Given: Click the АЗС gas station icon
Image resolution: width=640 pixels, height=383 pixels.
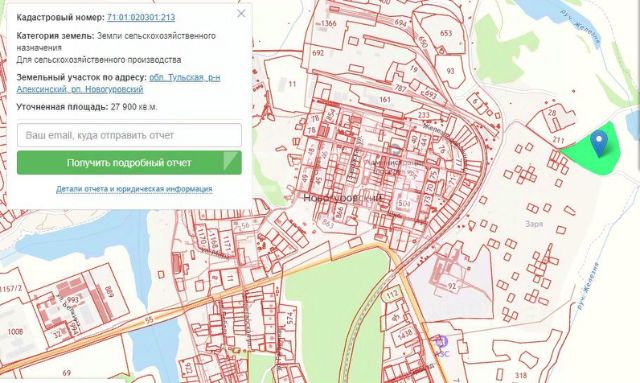Looking at the screenshot, I should (442, 341).
